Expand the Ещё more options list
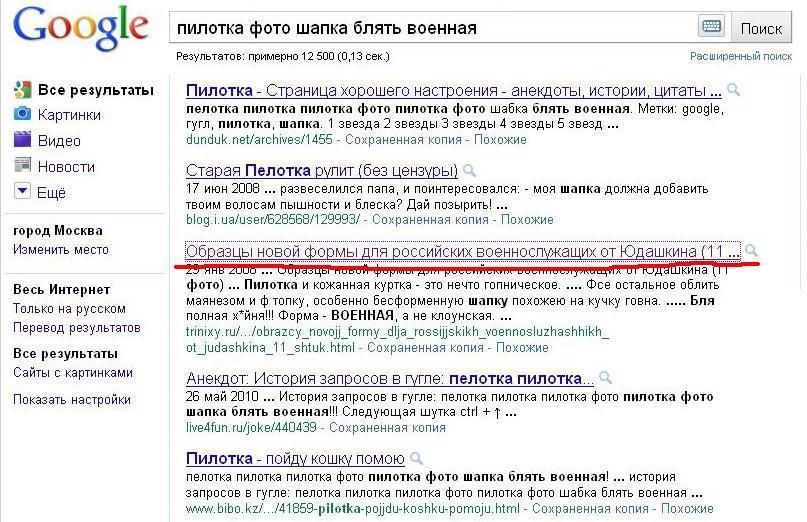This screenshot has width=807, height=522. point(50,192)
